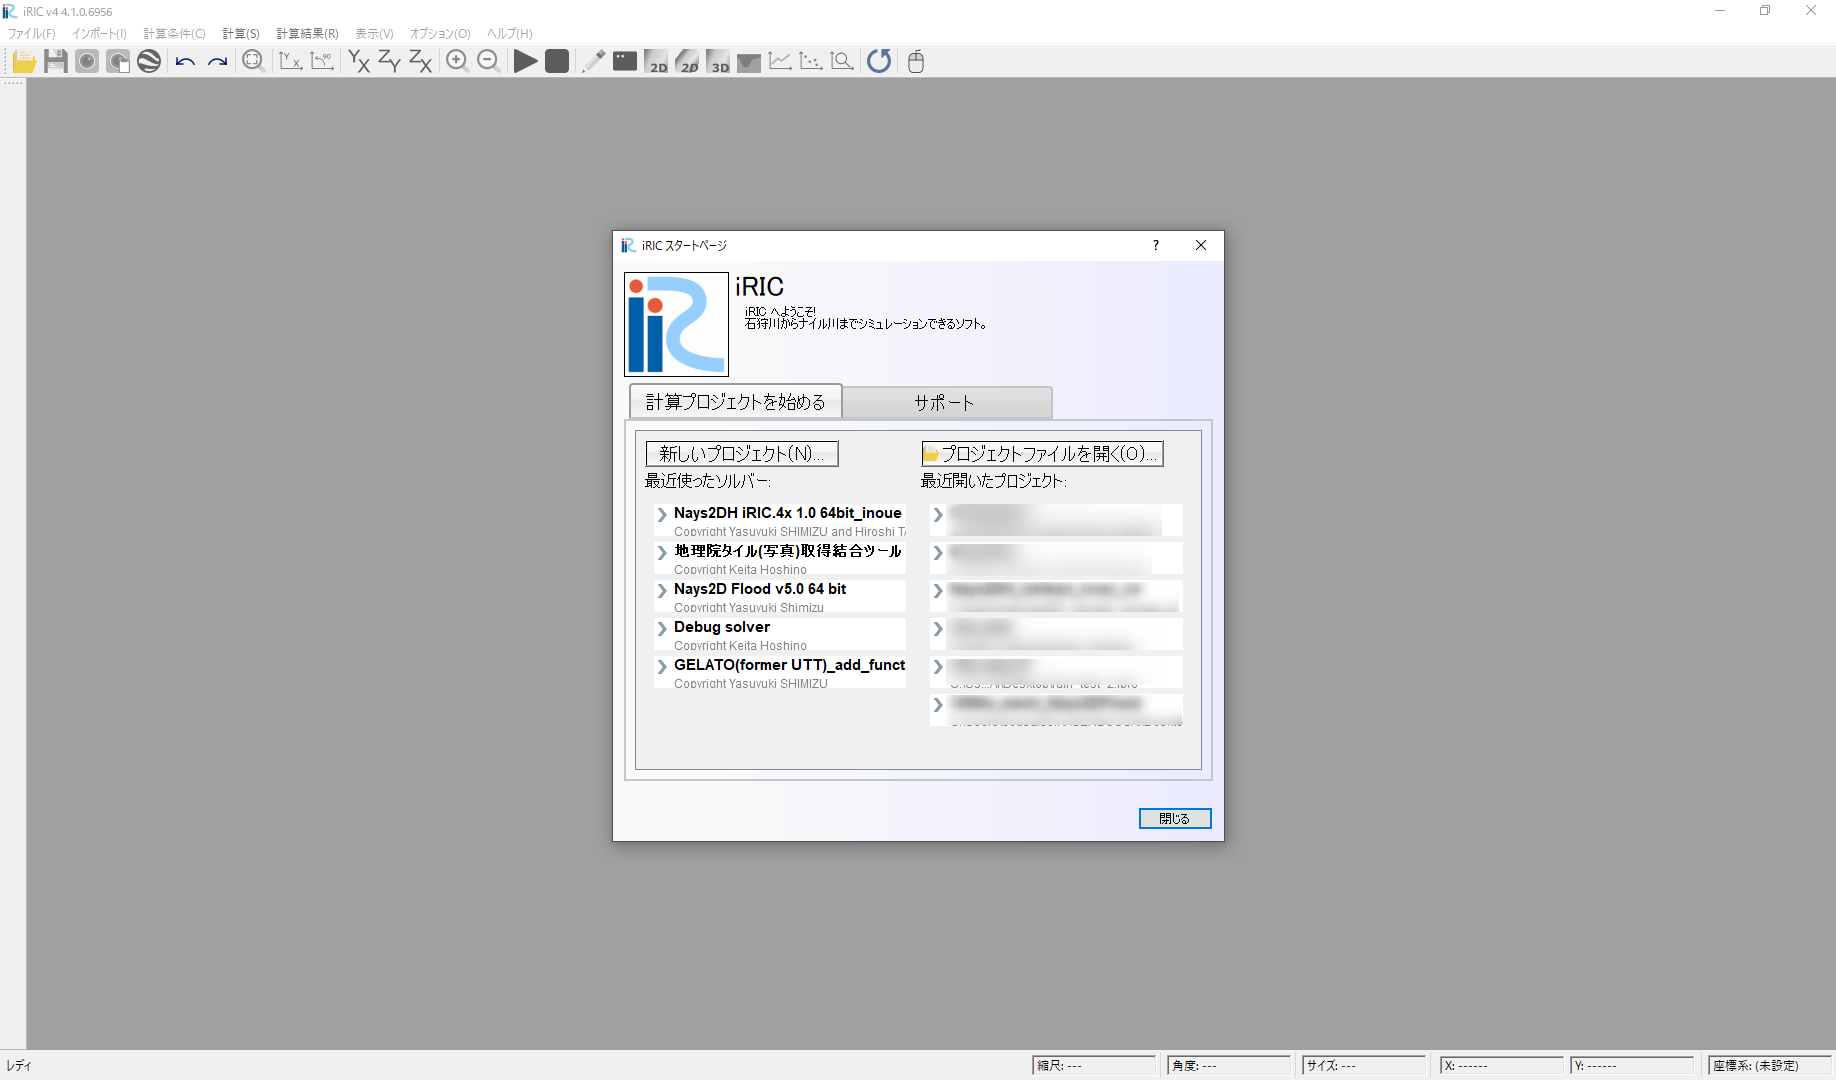This screenshot has width=1836, height=1080.
Task: Click the undo arrow icon
Action: 185,61
